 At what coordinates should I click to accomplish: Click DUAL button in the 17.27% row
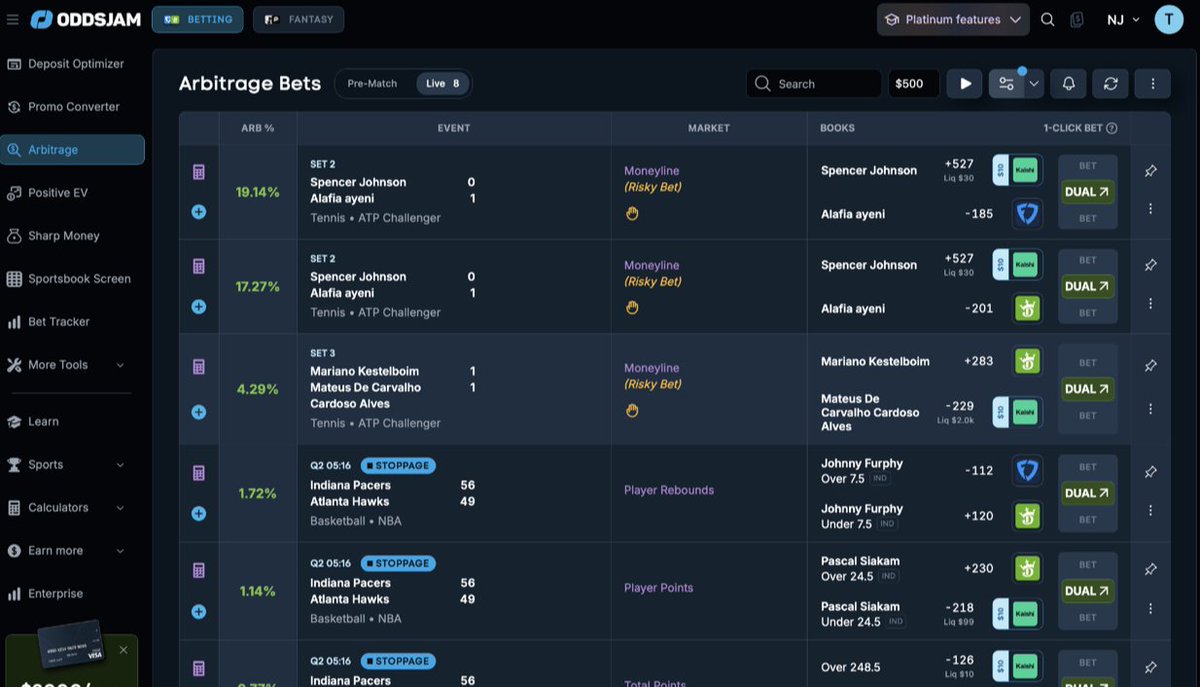pos(1087,286)
